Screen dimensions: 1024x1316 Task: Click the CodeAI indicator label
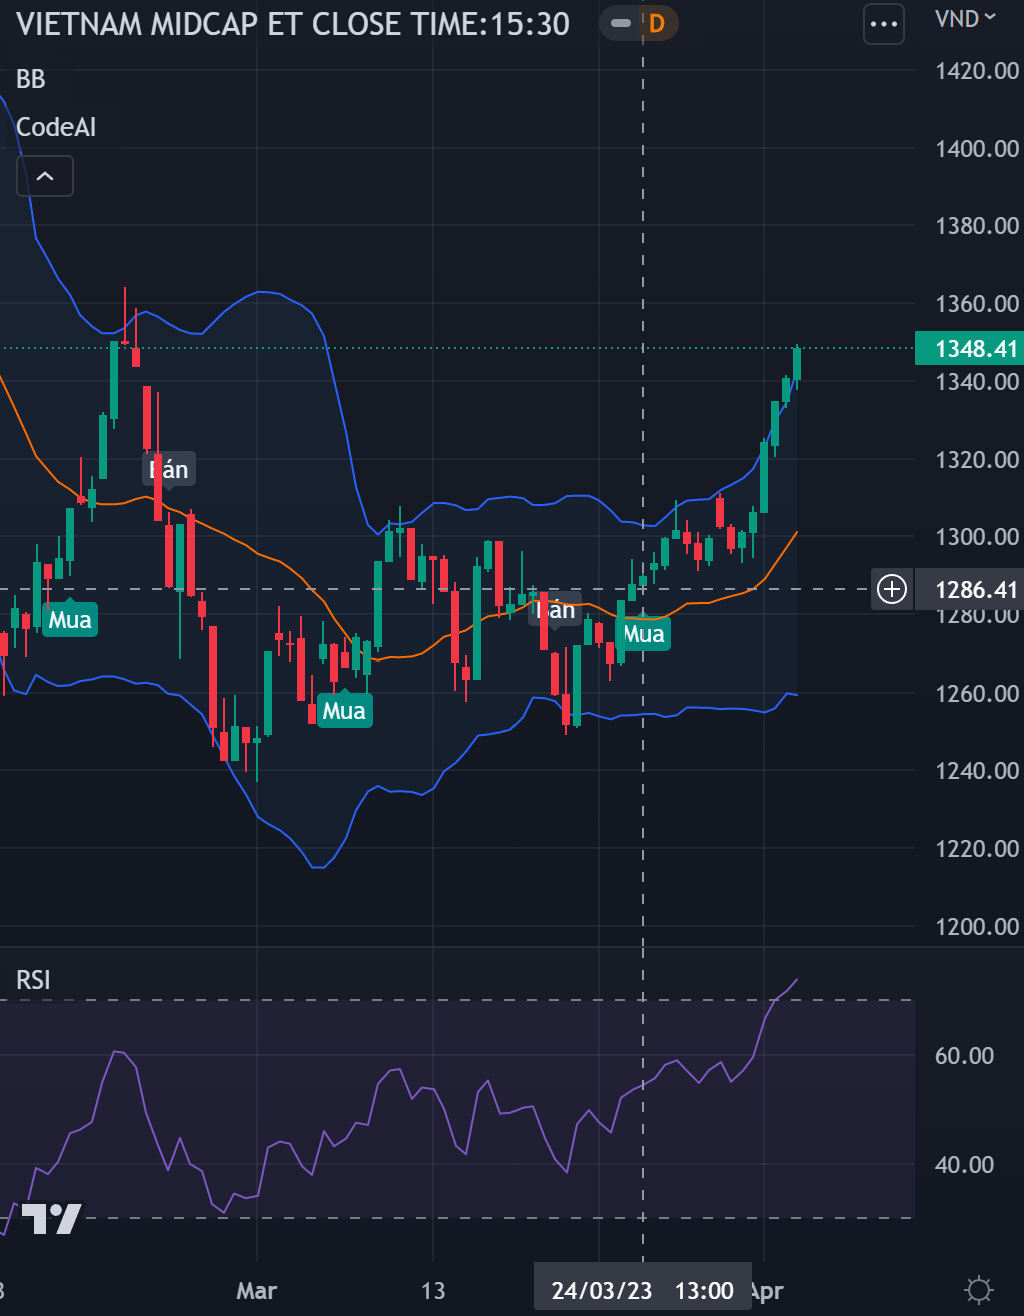[56, 127]
